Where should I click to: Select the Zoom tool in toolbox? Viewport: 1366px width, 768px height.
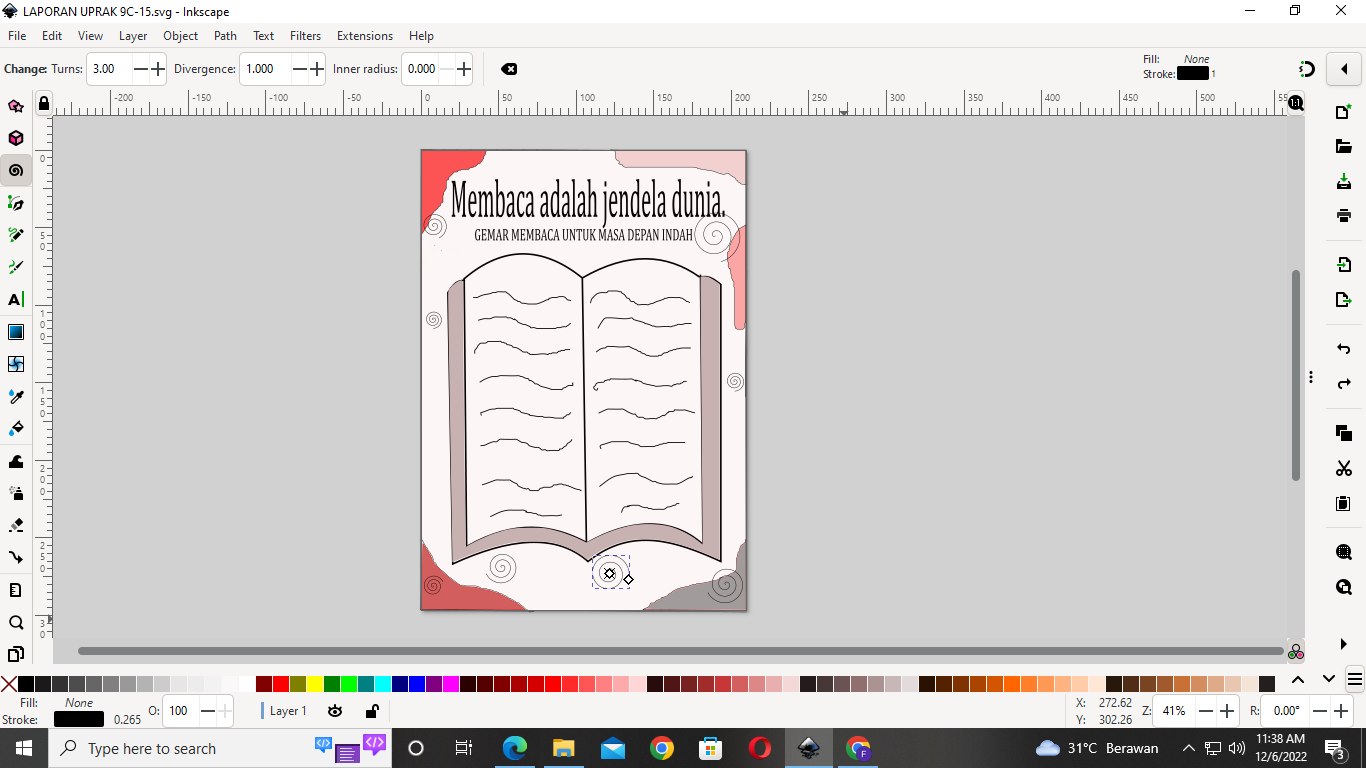tap(15, 622)
